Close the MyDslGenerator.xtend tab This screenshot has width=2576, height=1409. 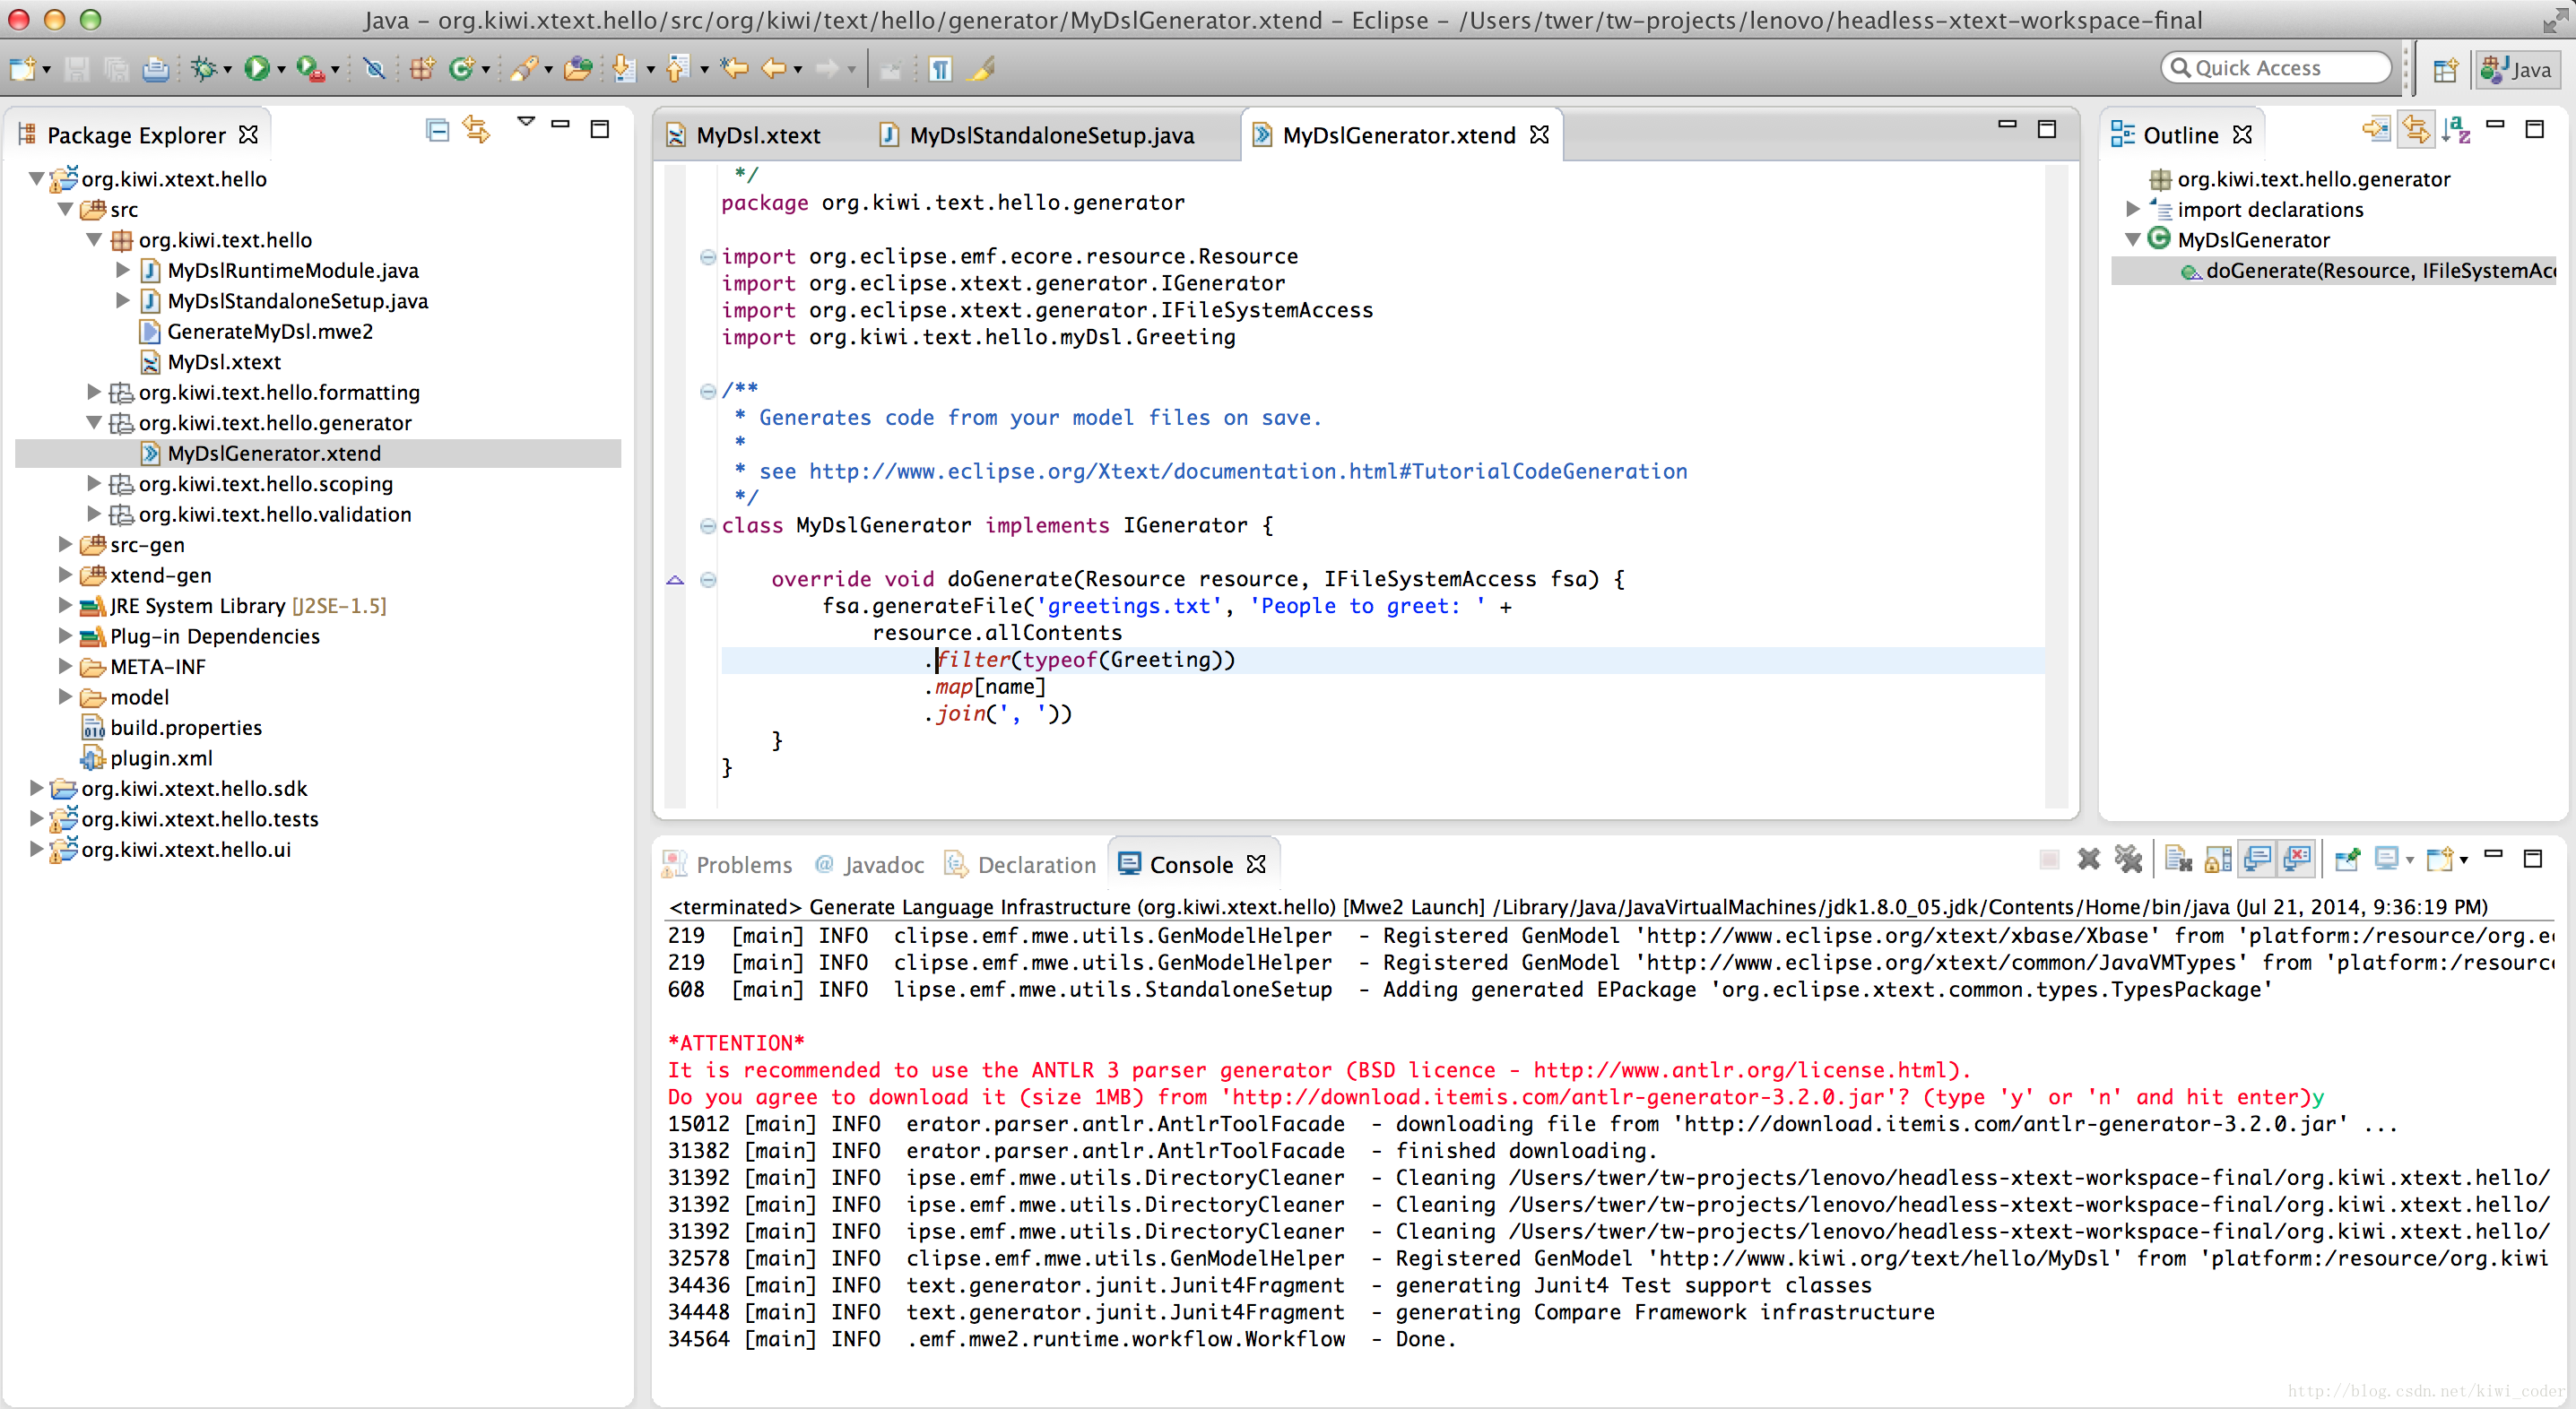pos(1540,135)
